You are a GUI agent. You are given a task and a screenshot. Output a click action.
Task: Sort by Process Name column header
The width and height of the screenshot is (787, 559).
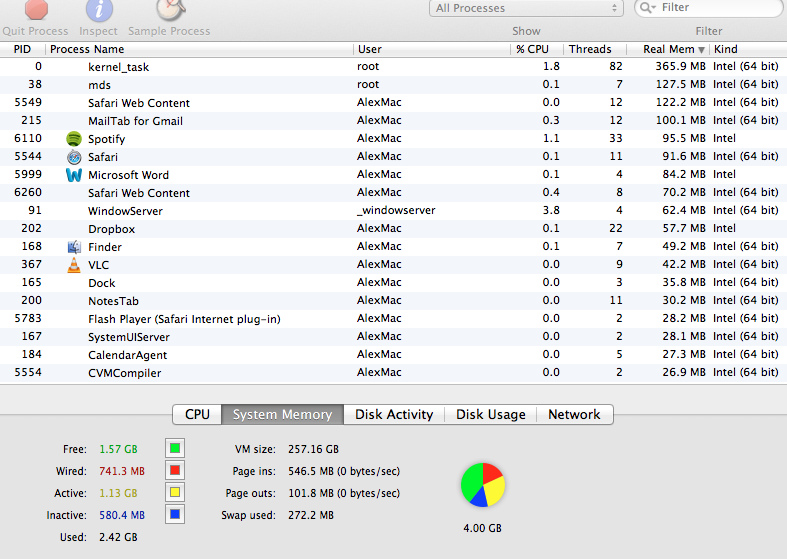coord(200,49)
